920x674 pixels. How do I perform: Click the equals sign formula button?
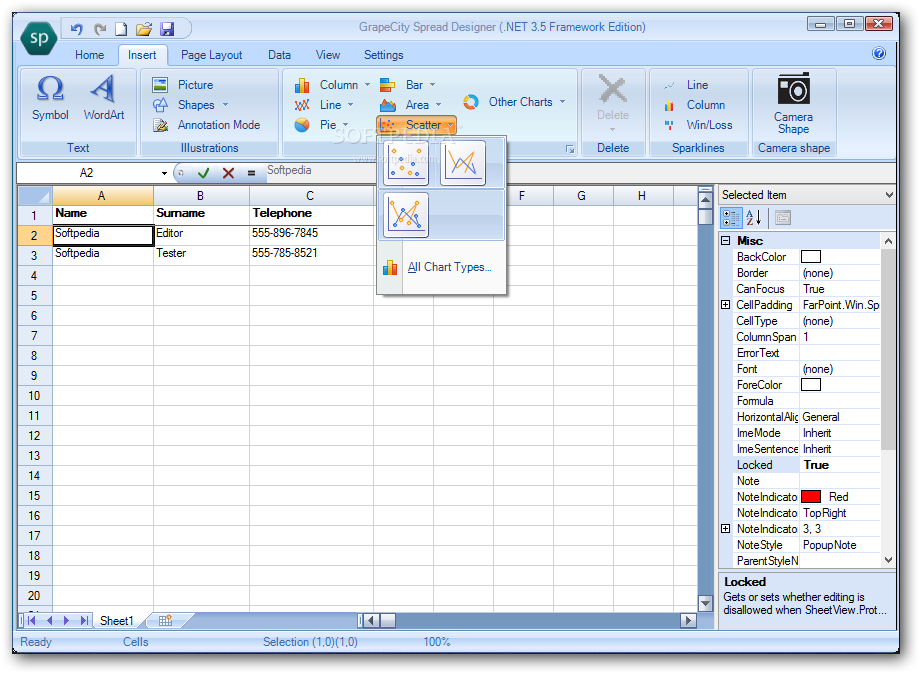coord(251,173)
